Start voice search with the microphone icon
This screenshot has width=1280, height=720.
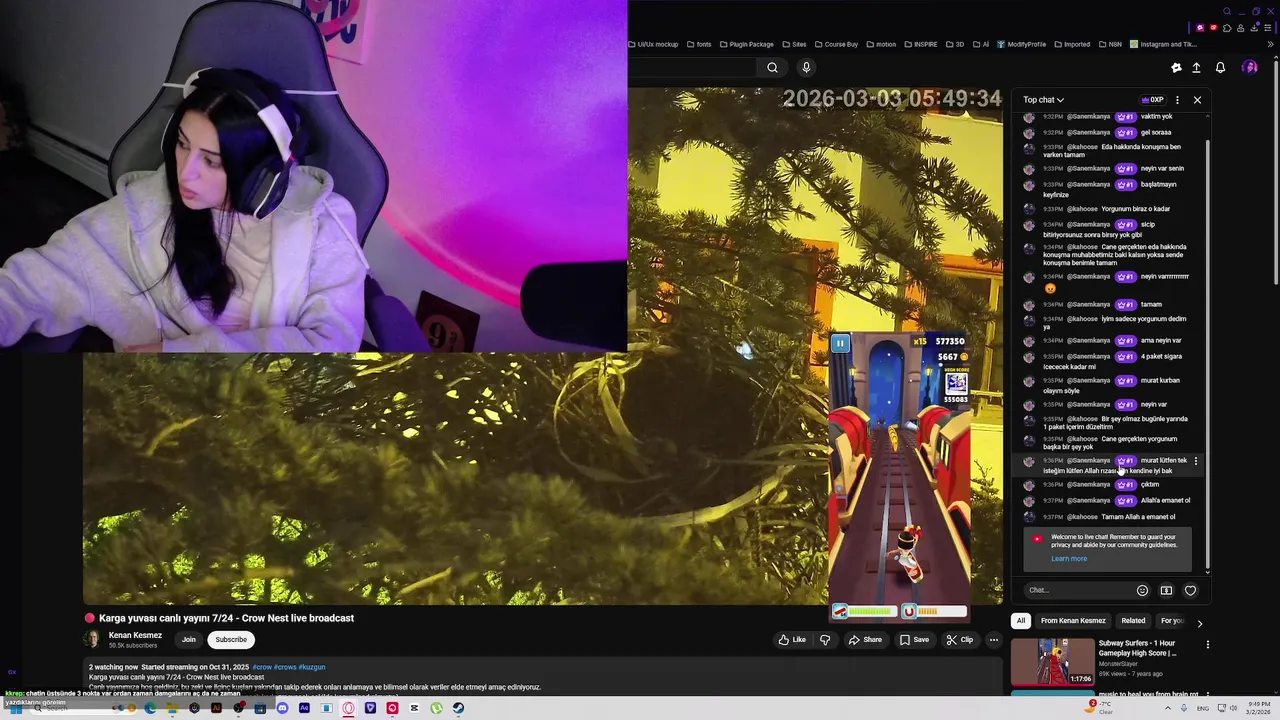tap(806, 67)
